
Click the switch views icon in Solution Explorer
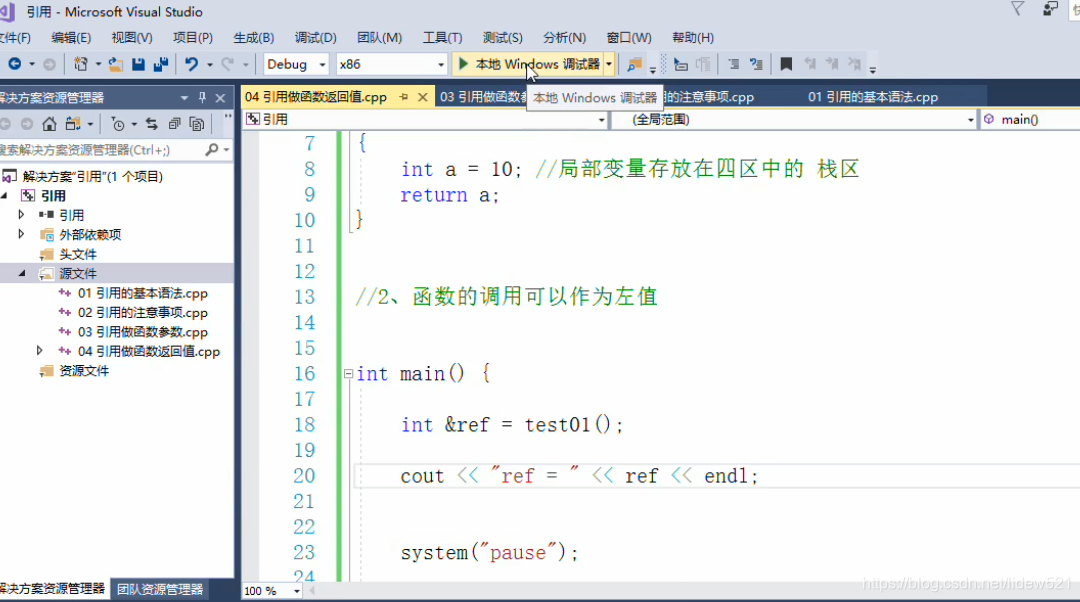coord(73,124)
